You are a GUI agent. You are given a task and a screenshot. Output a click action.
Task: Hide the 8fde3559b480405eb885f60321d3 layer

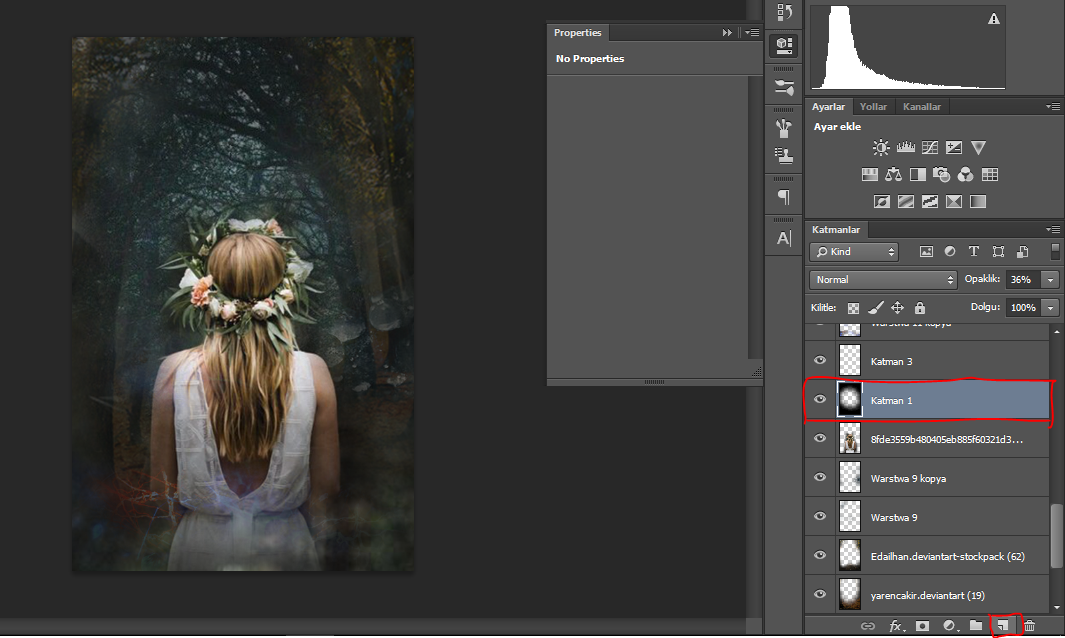coord(820,438)
